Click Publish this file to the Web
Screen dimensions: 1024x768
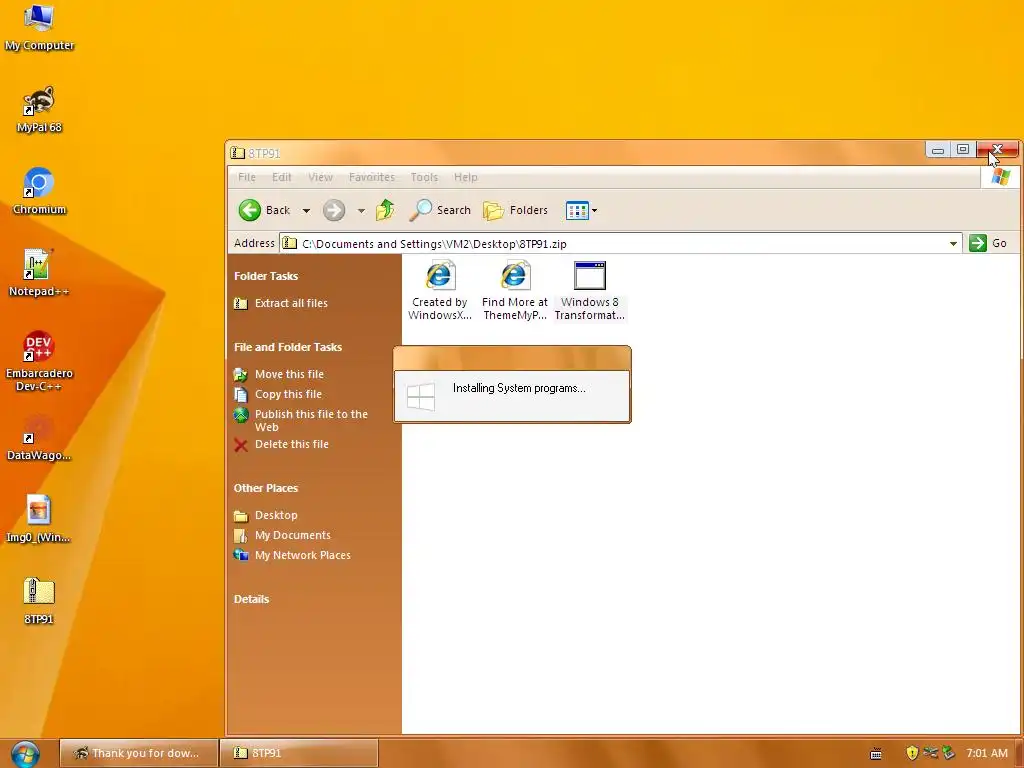pyautogui.click(x=312, y=421)
